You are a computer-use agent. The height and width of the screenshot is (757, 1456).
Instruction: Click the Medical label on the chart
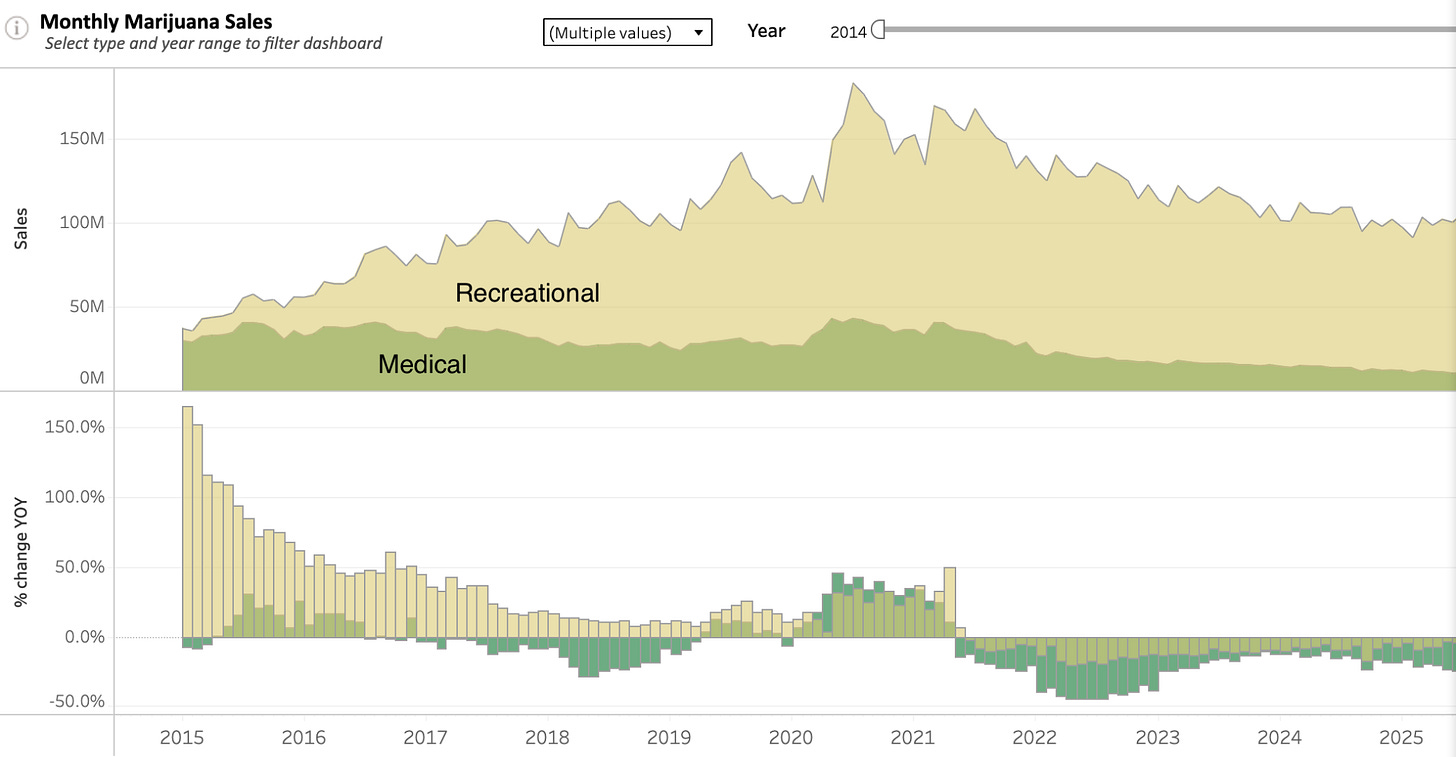tap(421, 364)
